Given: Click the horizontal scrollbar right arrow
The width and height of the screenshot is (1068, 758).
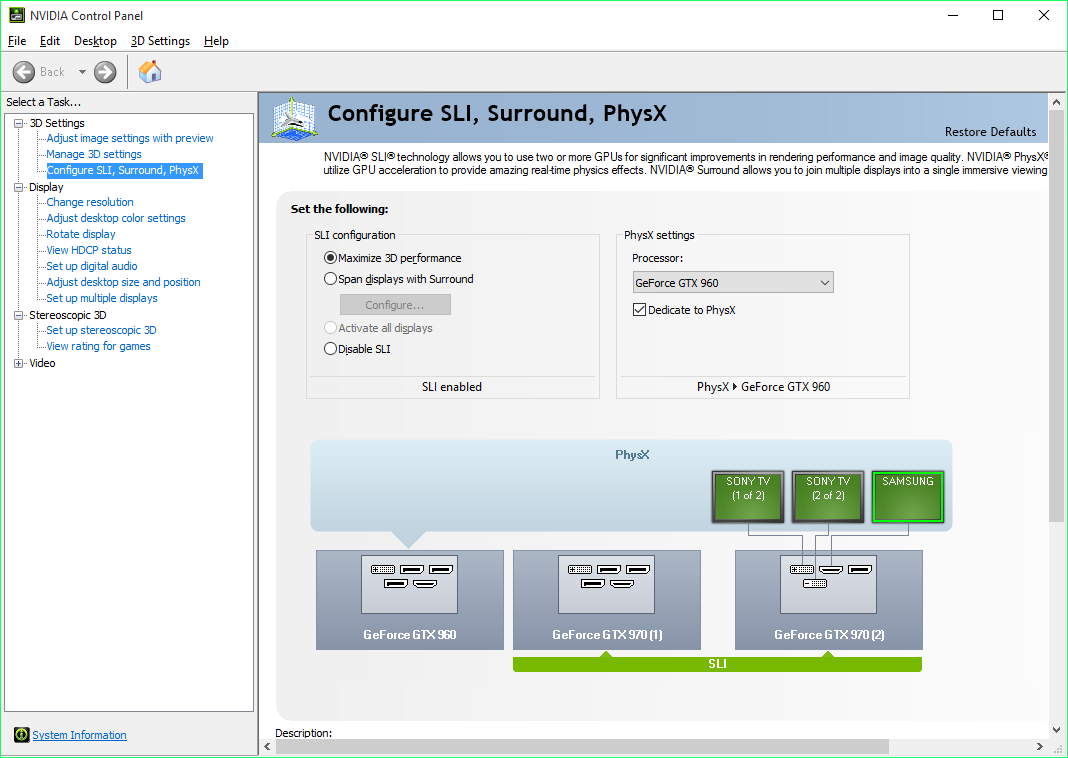Looking at the screenshot, I should pos(1040,746).
